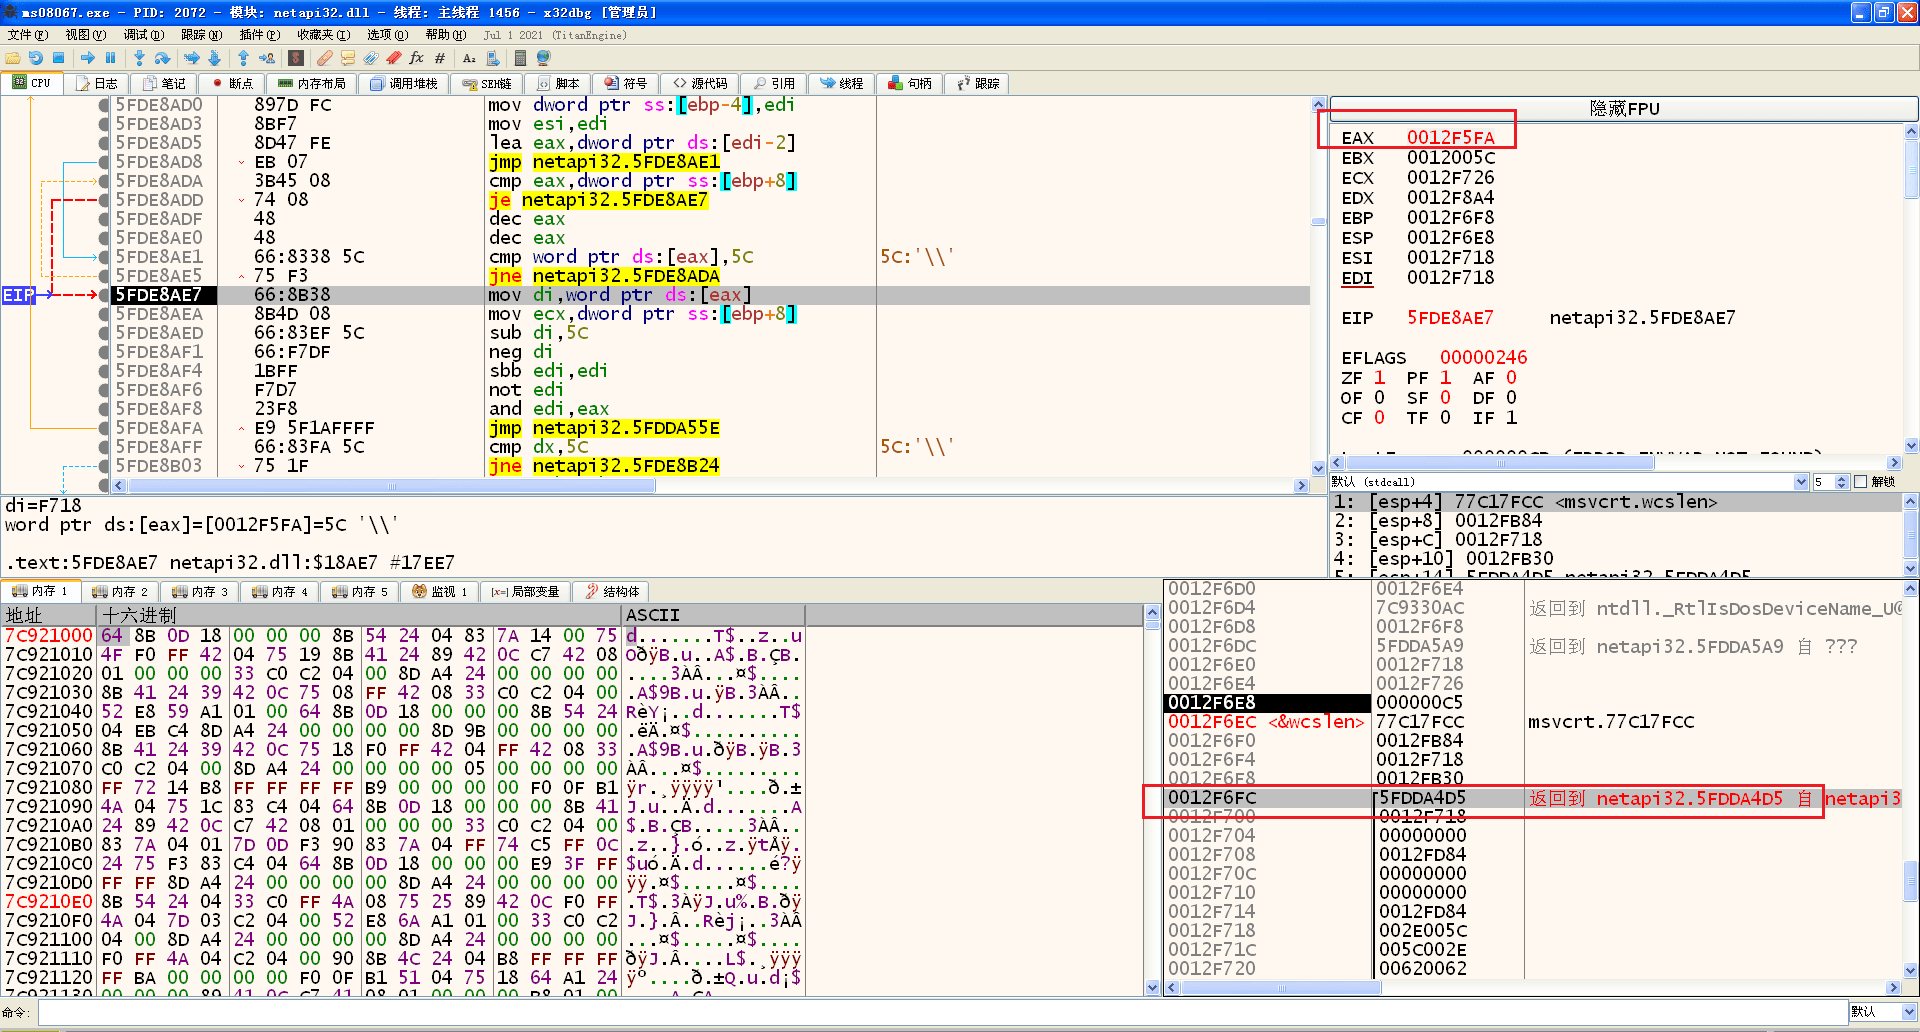Viewport: 1920px width, 1032px height.
Task: Click the command input field
Action: click(941, 1012)
